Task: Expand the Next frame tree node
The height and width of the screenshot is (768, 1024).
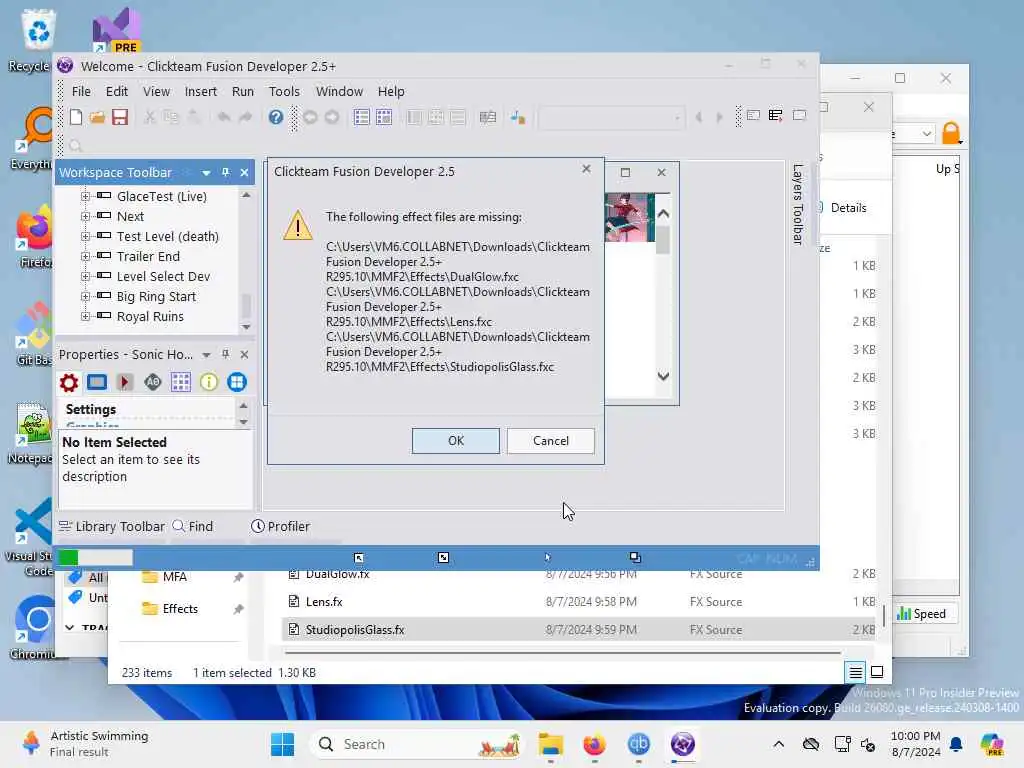Action: [x=85, y=216]
